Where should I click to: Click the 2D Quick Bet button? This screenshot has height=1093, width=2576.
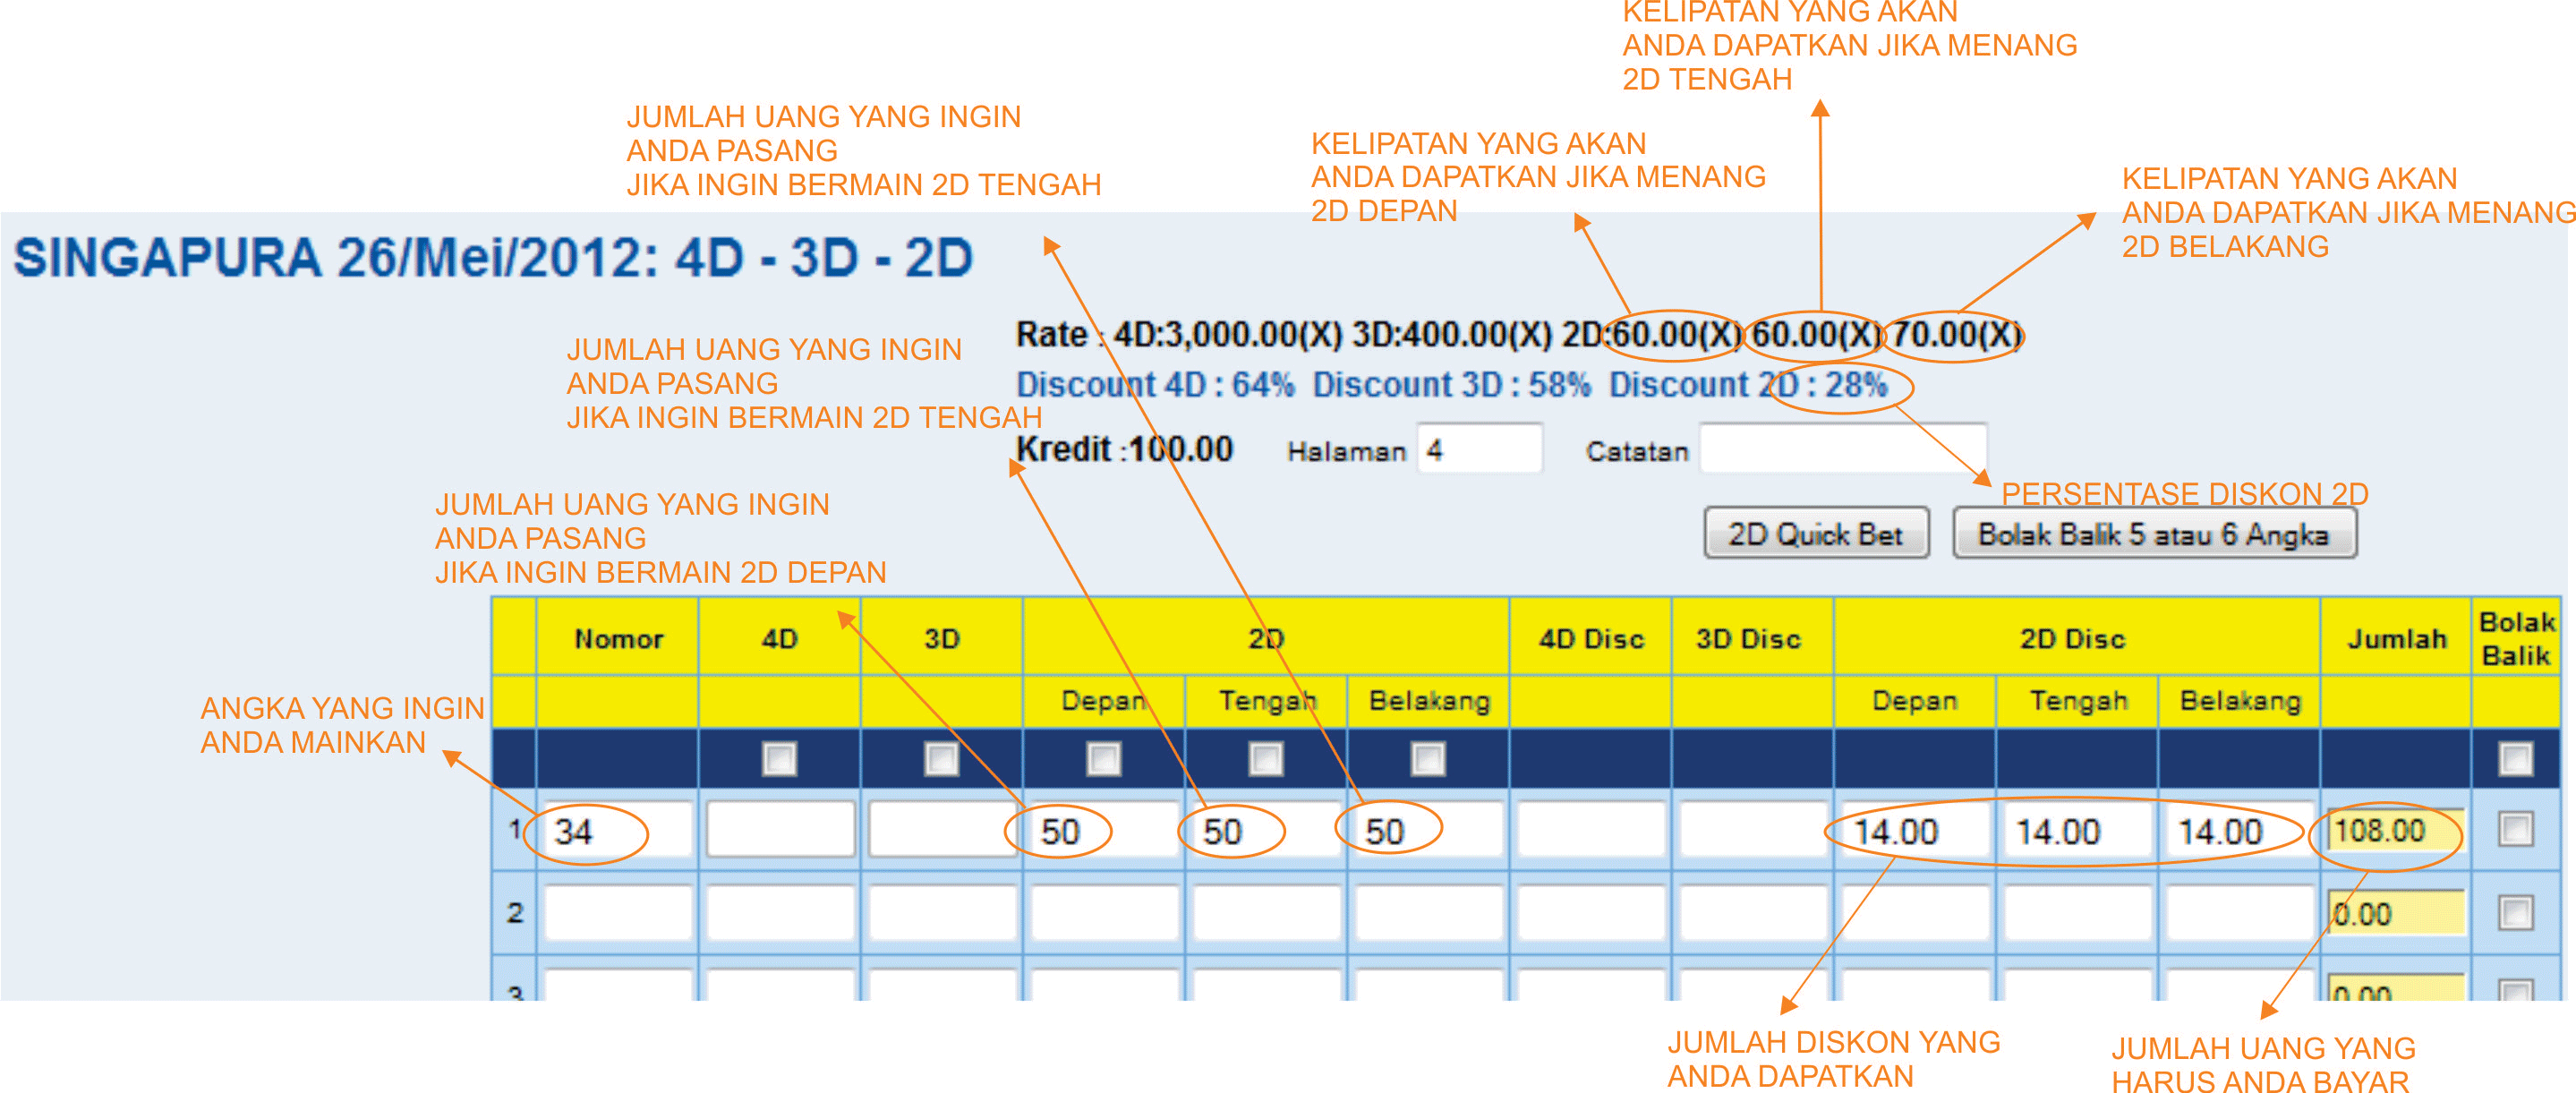pos(1816,533)
